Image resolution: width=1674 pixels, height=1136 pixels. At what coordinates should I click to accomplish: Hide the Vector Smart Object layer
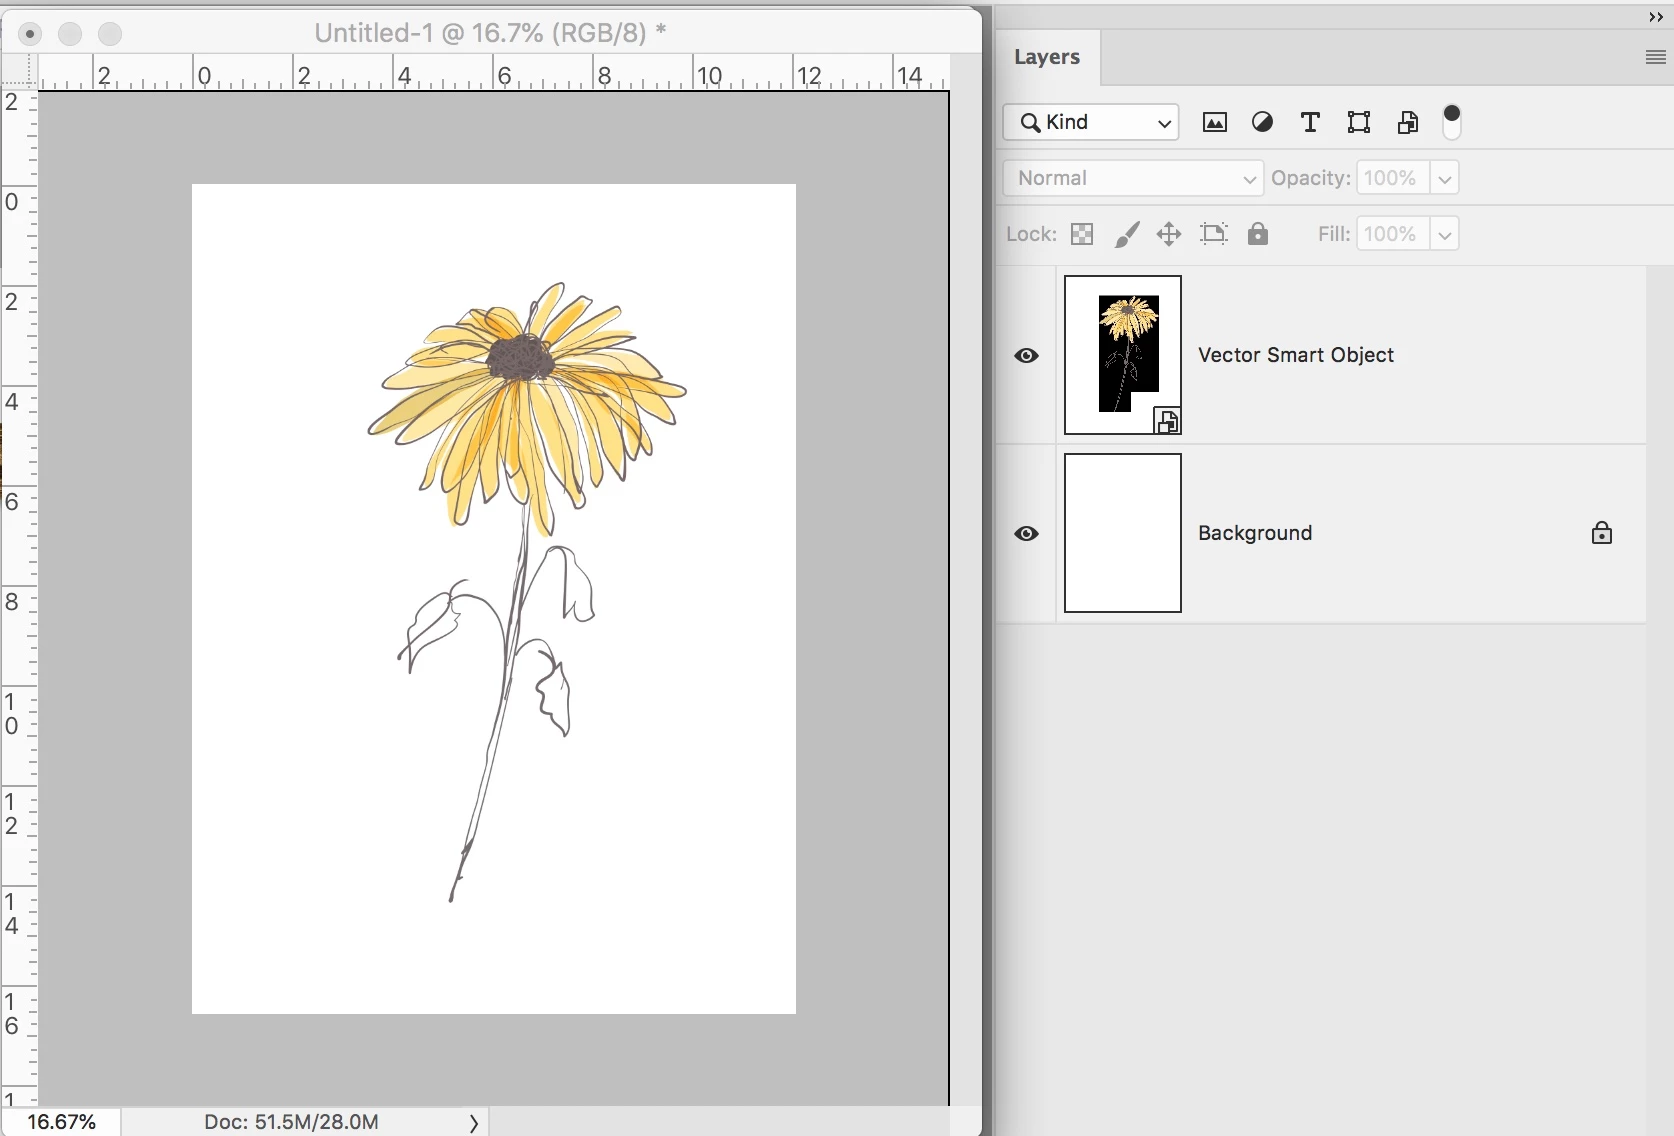[x=1026, y=356]
